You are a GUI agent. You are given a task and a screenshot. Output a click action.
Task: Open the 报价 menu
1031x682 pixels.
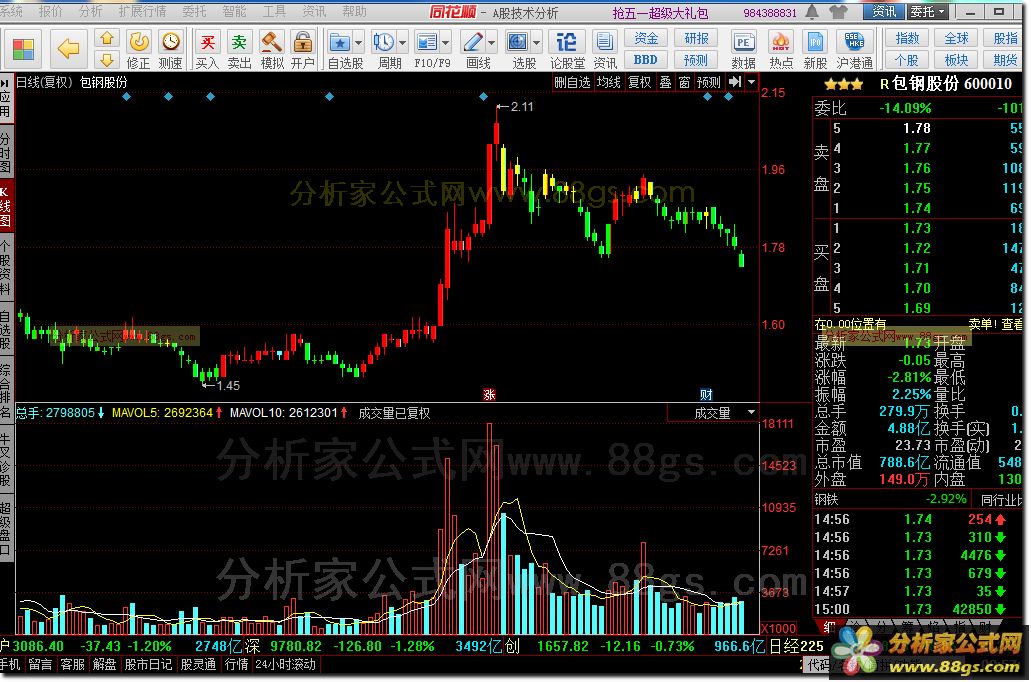(51, 11)
